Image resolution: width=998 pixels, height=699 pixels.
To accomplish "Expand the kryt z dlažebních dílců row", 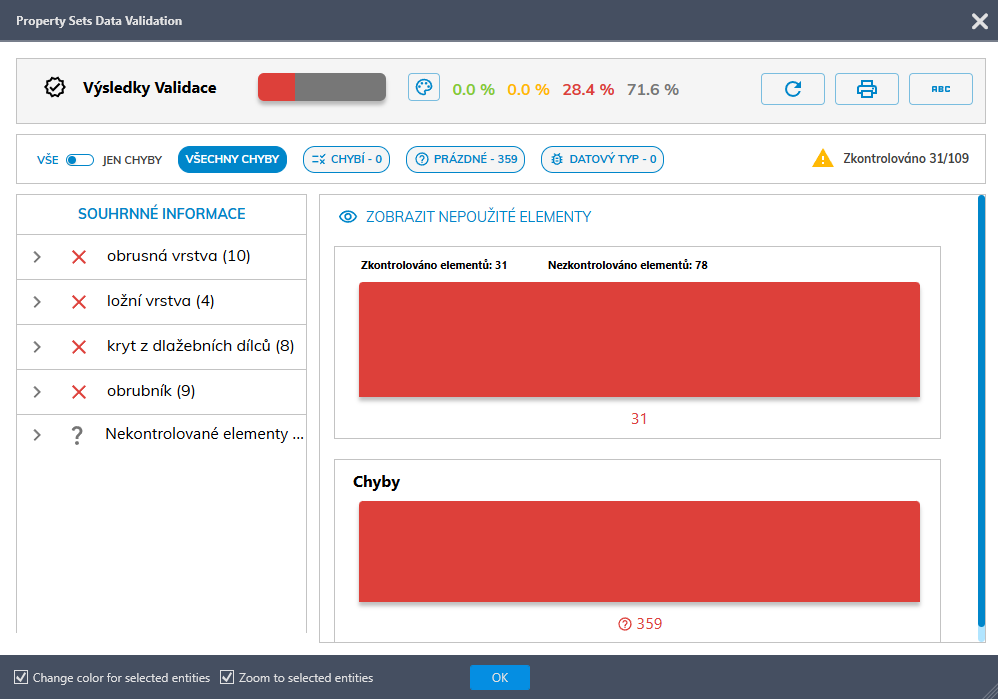I will coord(37,347).
